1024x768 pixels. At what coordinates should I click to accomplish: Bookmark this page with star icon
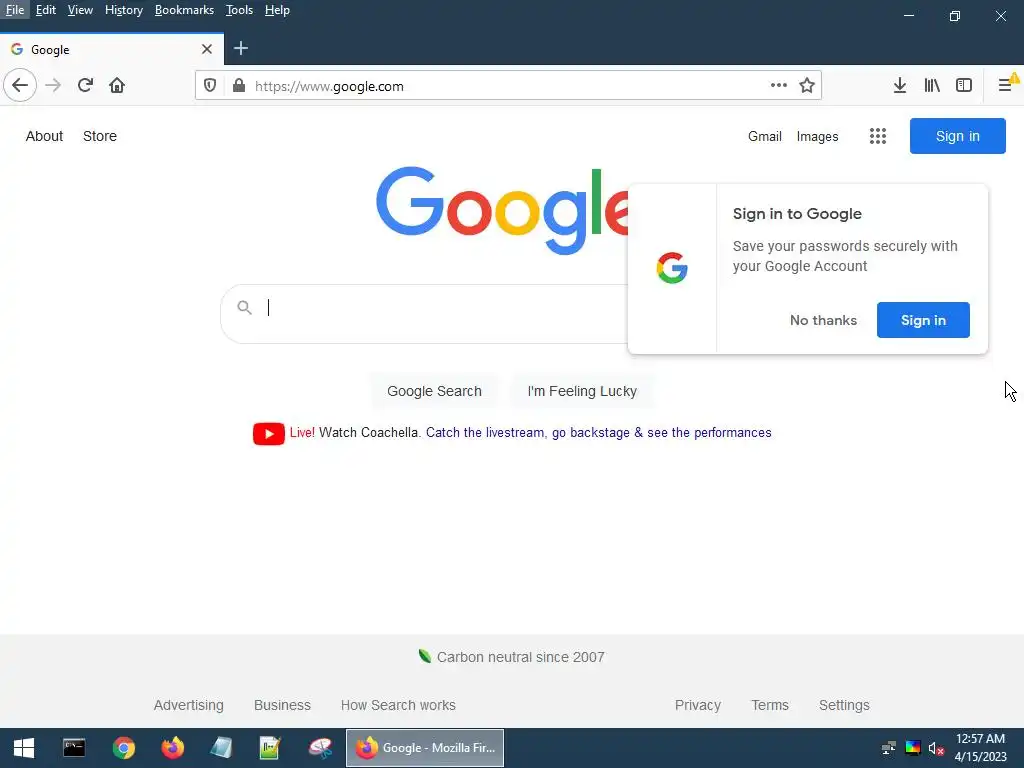coord(807,86)
